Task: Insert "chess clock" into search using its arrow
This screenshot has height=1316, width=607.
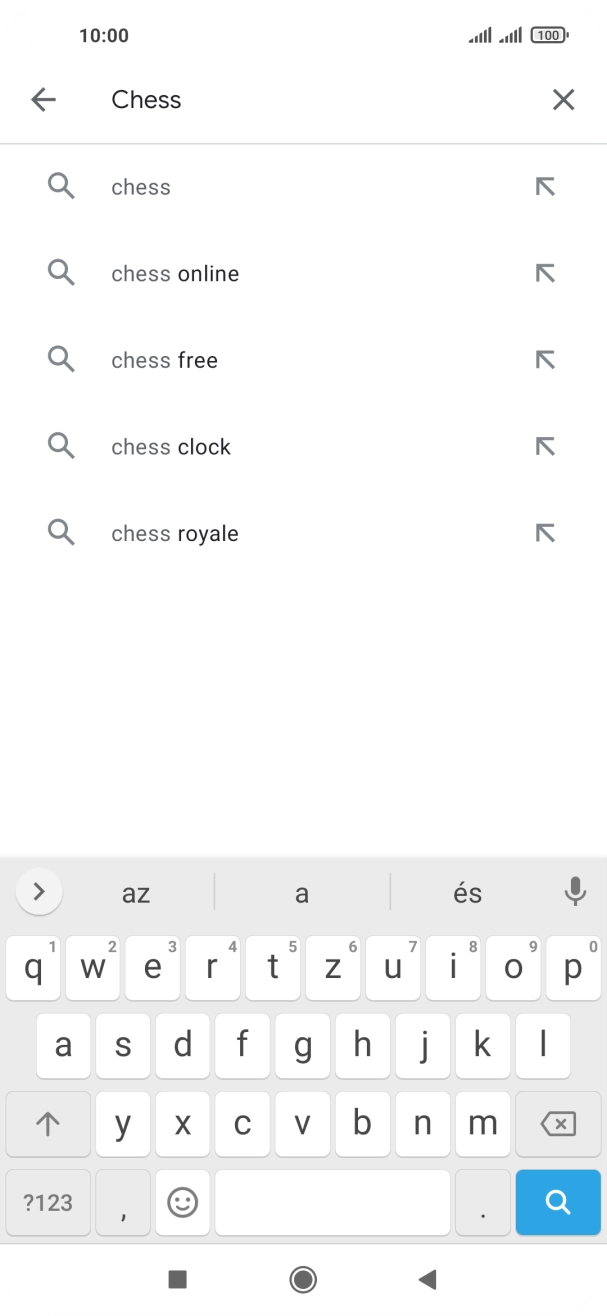Action: [545, 446]
